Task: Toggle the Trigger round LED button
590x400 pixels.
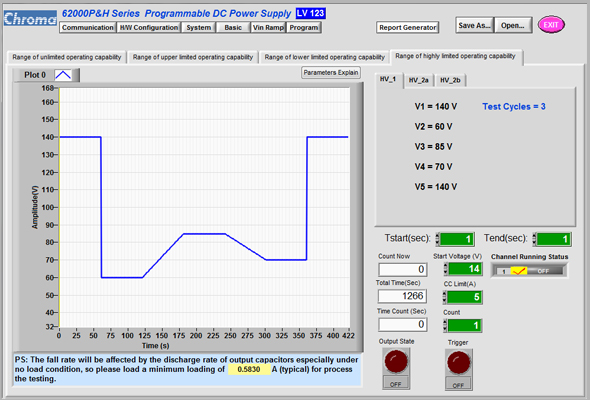Action: click(458, 363)
